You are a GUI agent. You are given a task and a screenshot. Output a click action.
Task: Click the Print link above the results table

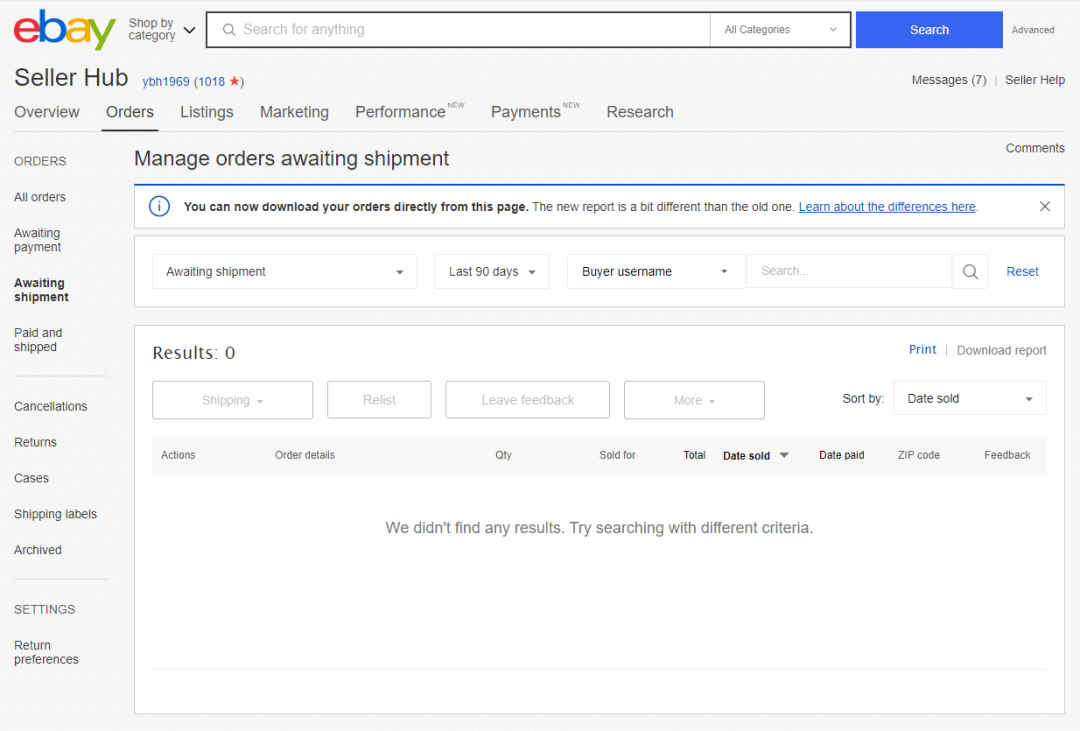pos(922,349)
